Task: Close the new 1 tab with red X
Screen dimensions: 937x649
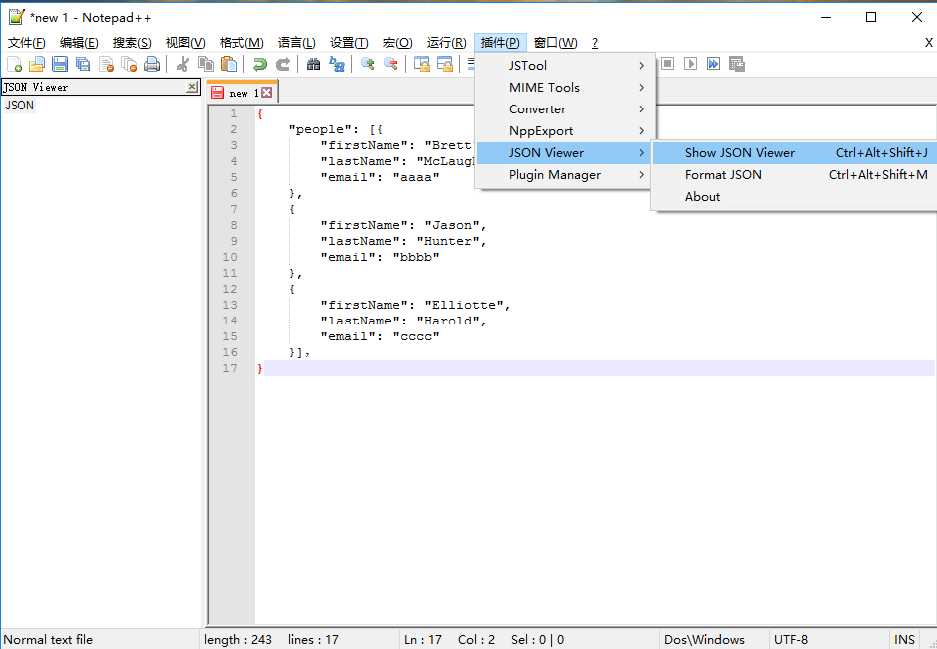Action: coord(267,93)
